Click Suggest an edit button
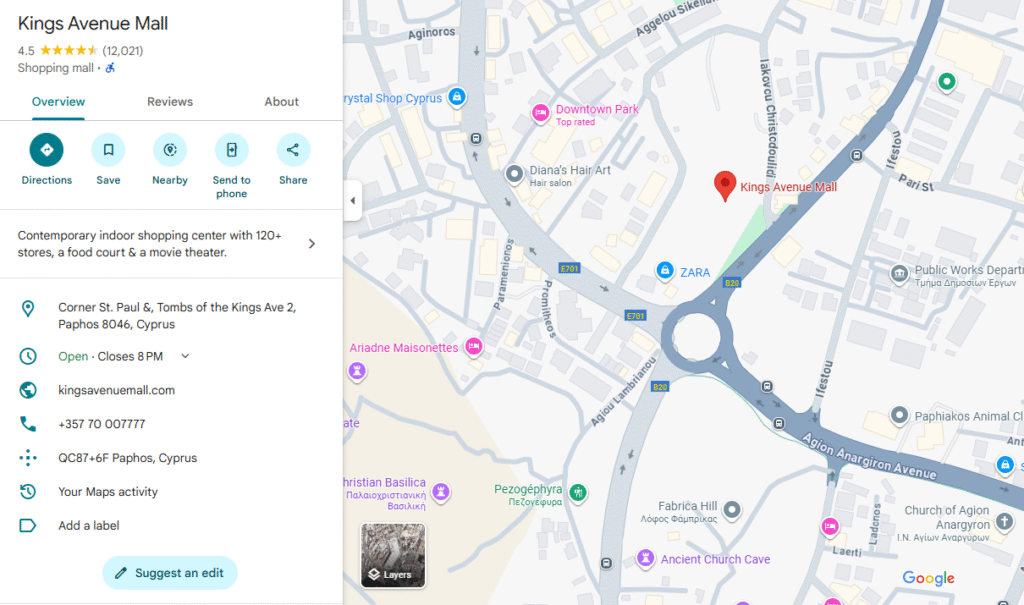Image resolution: width=1024 pixels, height=605 pixels. (170, 573)
